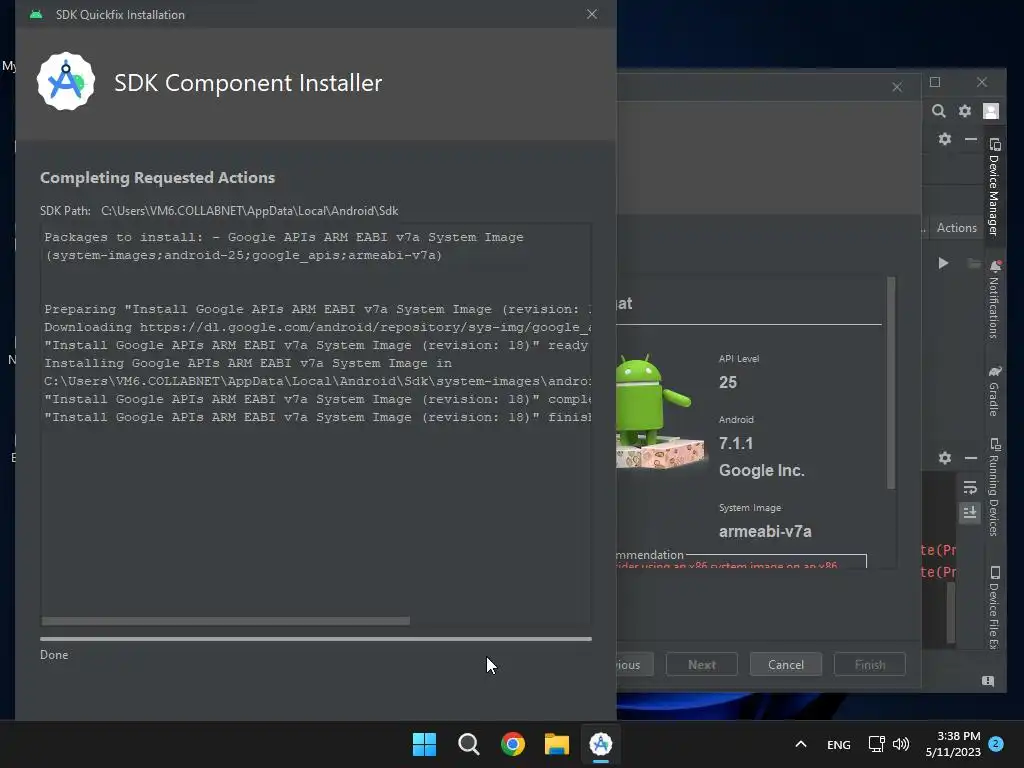Open Windows taskbar search

click(469, 744)
